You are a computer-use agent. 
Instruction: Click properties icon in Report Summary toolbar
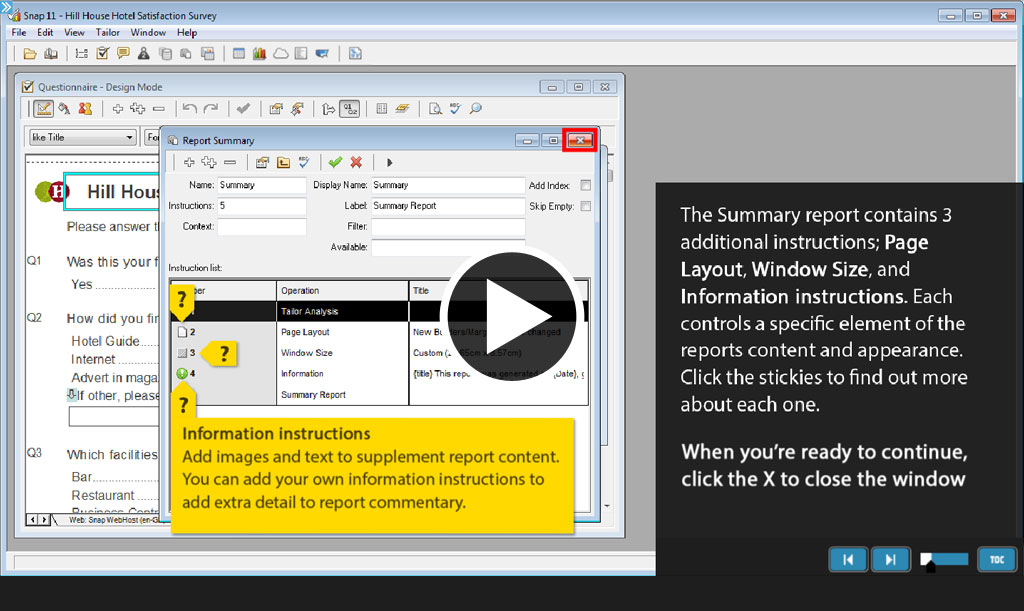click(263, 162)
